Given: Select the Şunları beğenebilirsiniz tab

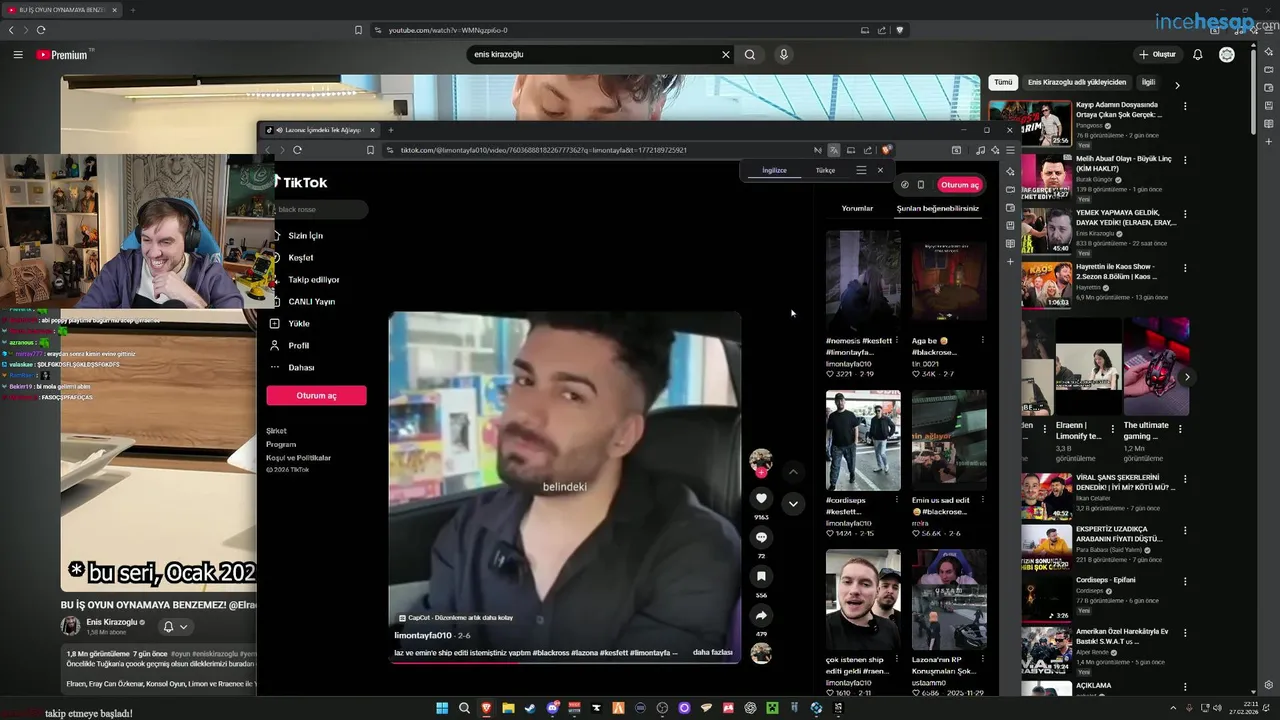Looking at the screenshot, I should pos(937,208).
